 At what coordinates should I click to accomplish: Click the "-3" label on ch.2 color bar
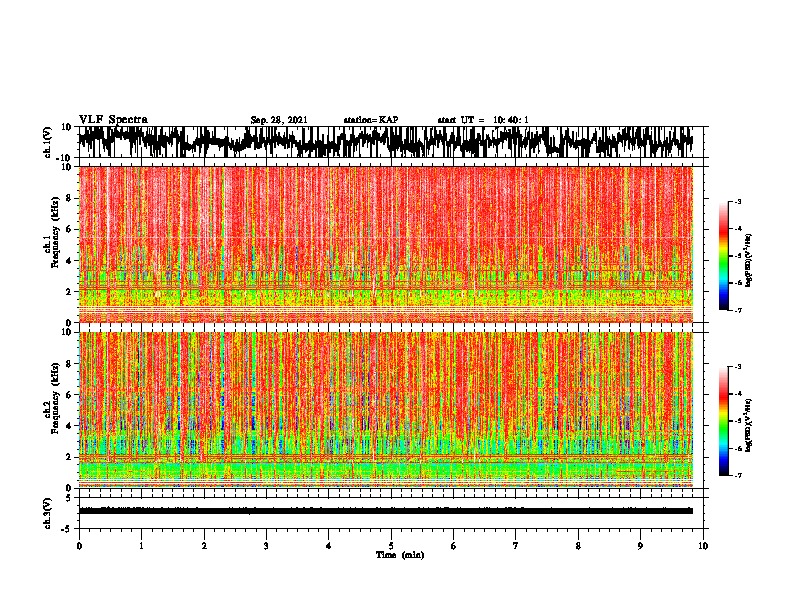pyautogui.click(x=737, y=367)
